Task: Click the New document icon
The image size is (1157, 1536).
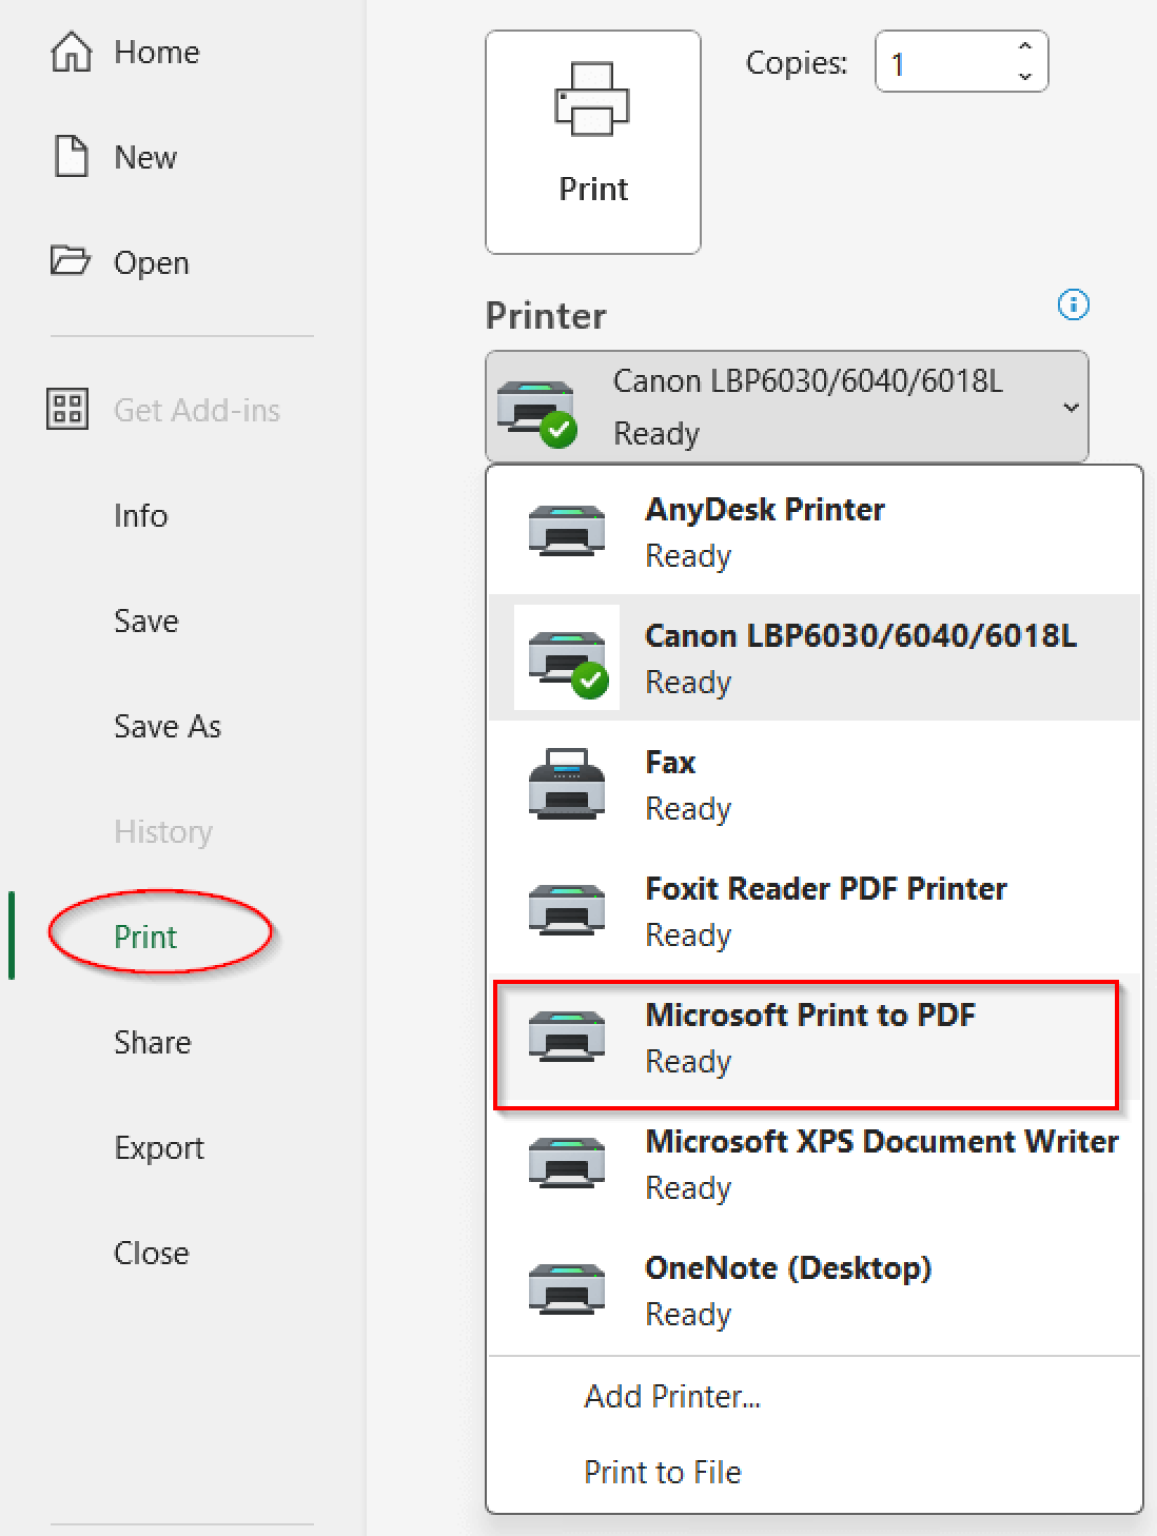Action: click(70, 156)
